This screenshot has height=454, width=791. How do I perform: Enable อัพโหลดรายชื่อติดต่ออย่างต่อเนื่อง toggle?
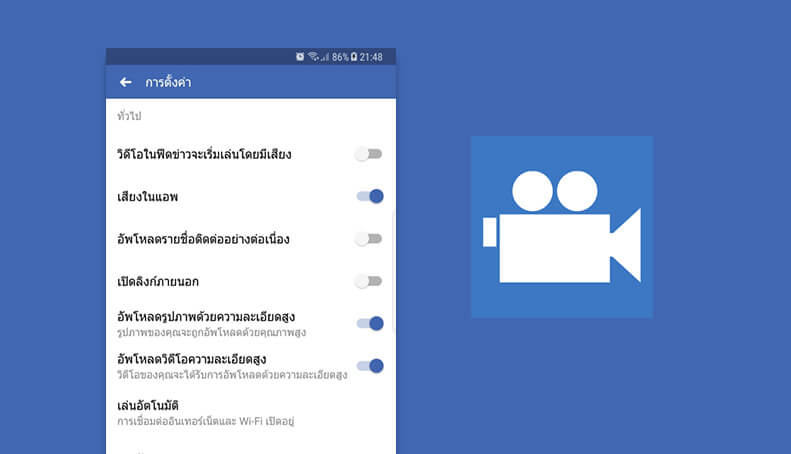[x=369, y=239]
